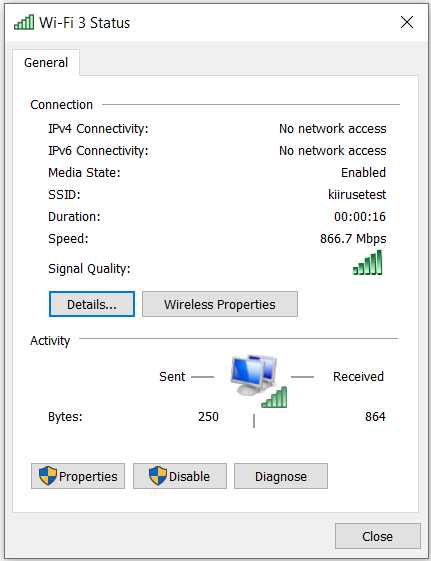Click the green signal bars beneath the computers

[274, 397]
